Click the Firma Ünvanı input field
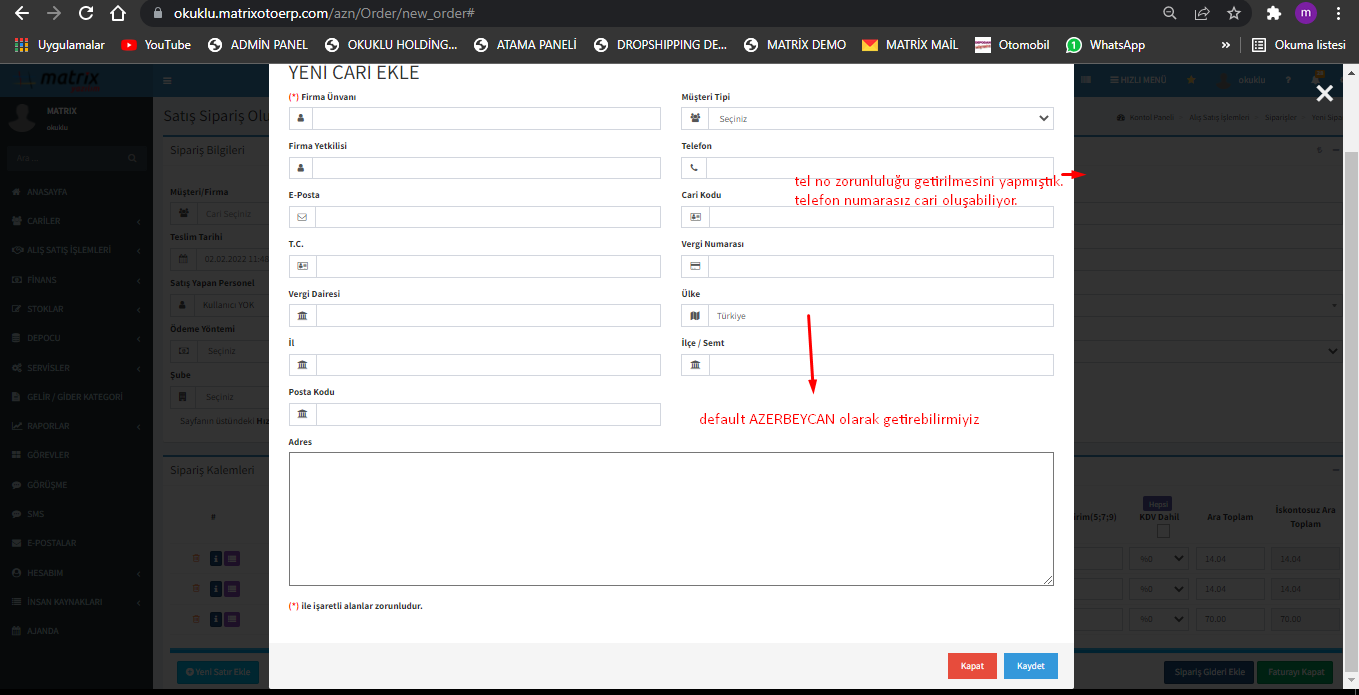Screen dimensions: 1359x695 (x=486, y=119)
